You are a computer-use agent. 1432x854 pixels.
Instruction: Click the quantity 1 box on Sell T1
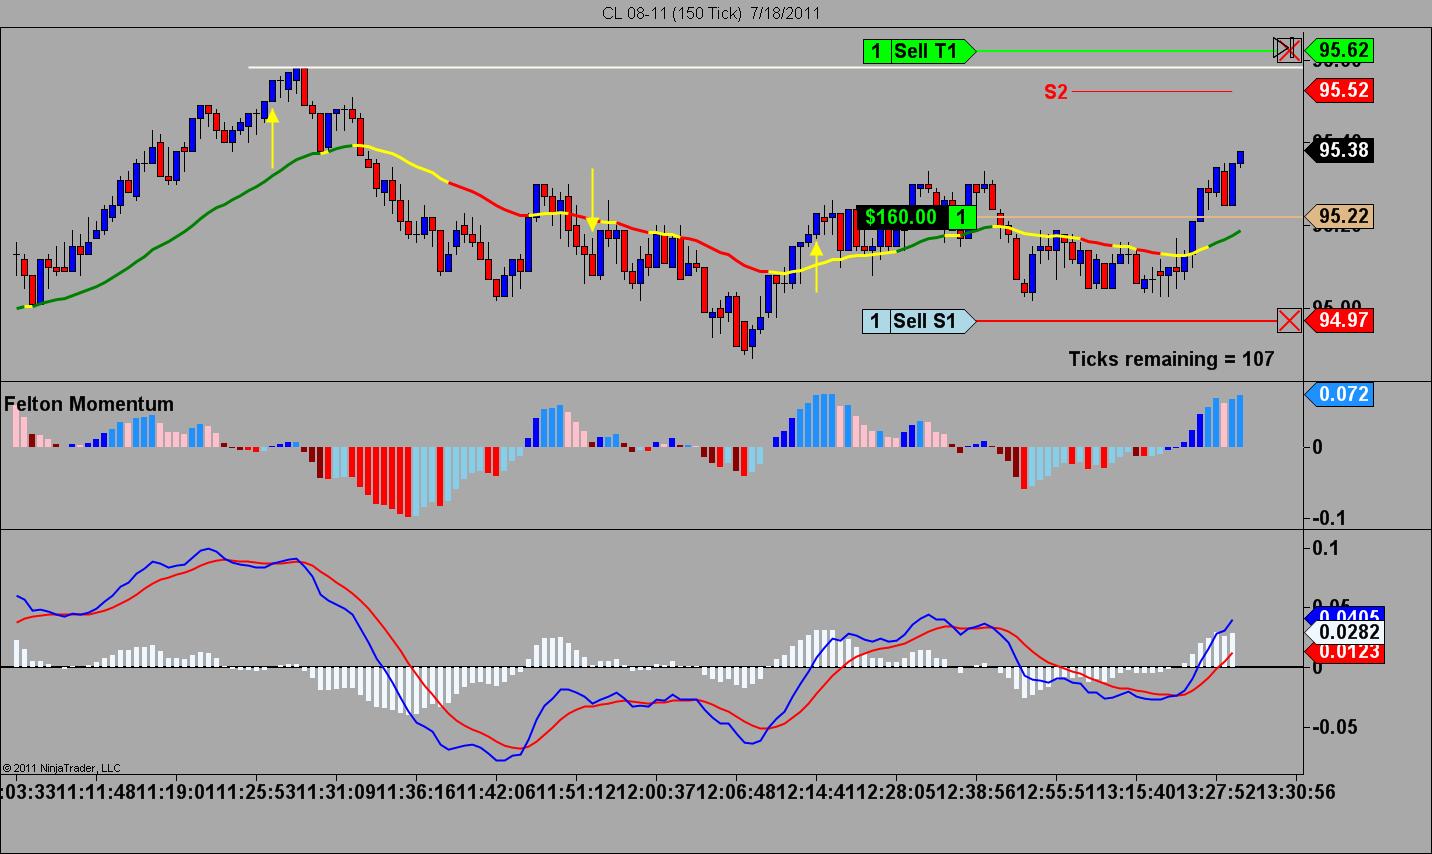pyautogui.click(x=876, y=51)
